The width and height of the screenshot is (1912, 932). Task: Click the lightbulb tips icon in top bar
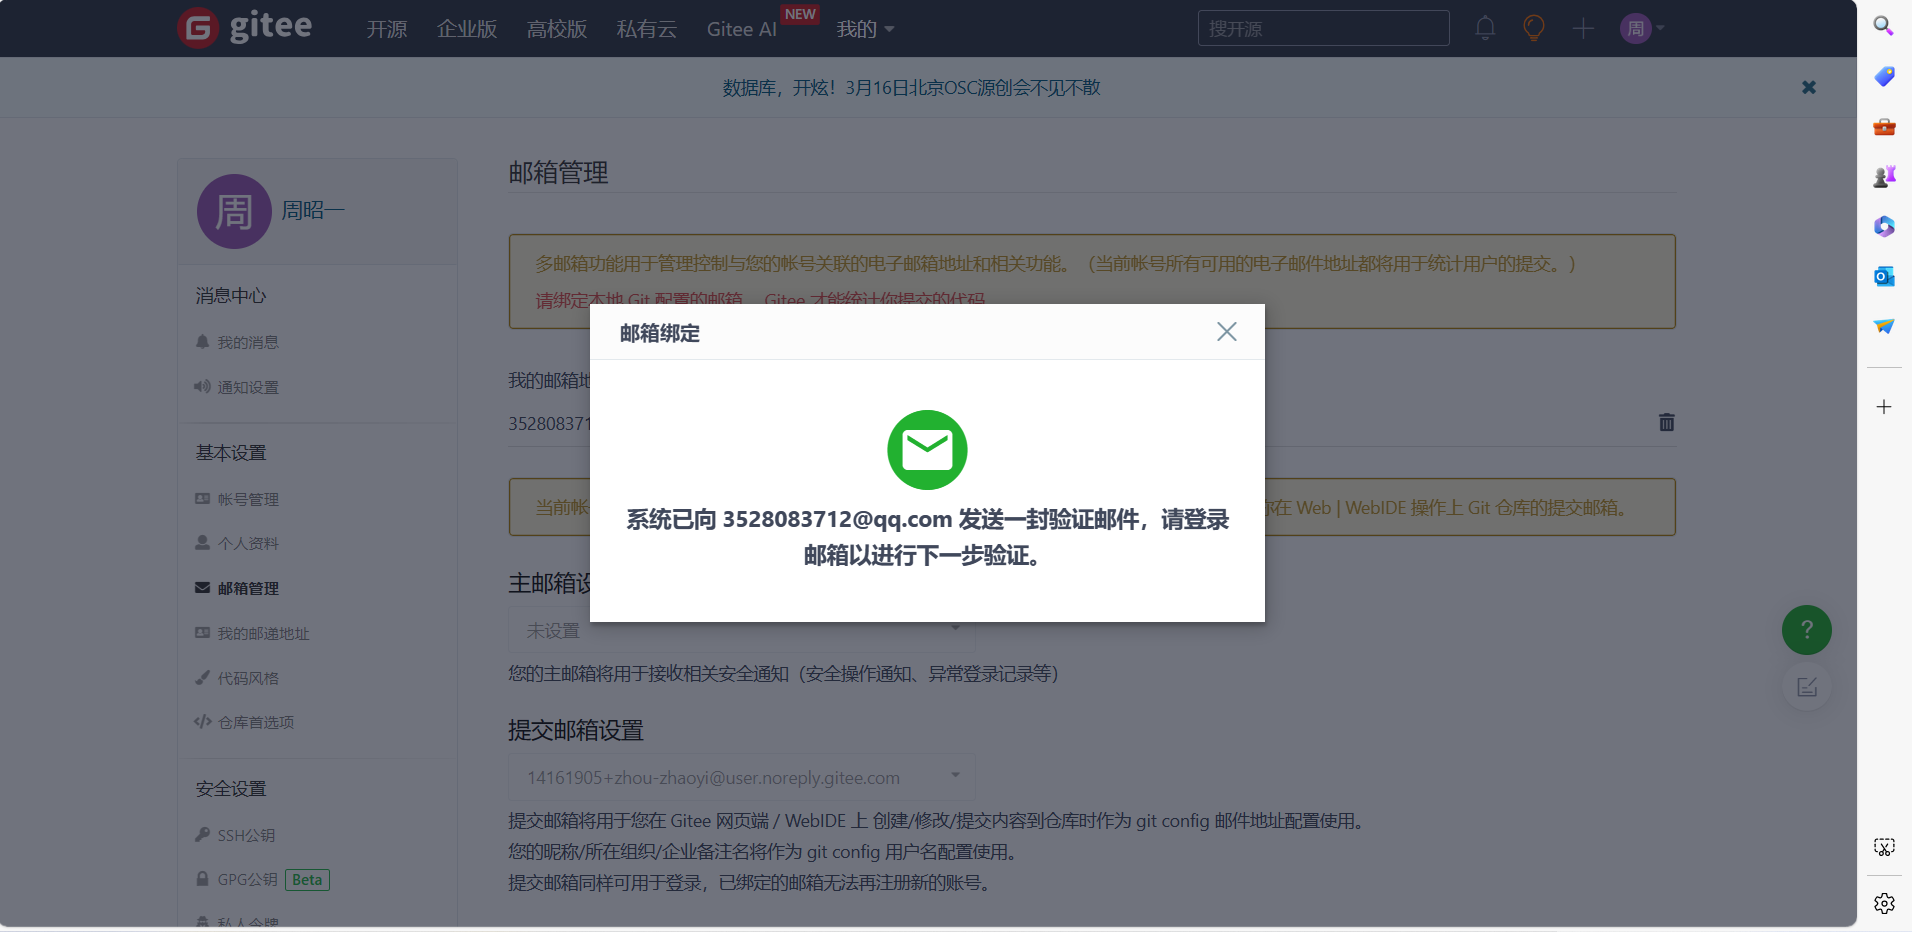click(x=1533, y=28)
